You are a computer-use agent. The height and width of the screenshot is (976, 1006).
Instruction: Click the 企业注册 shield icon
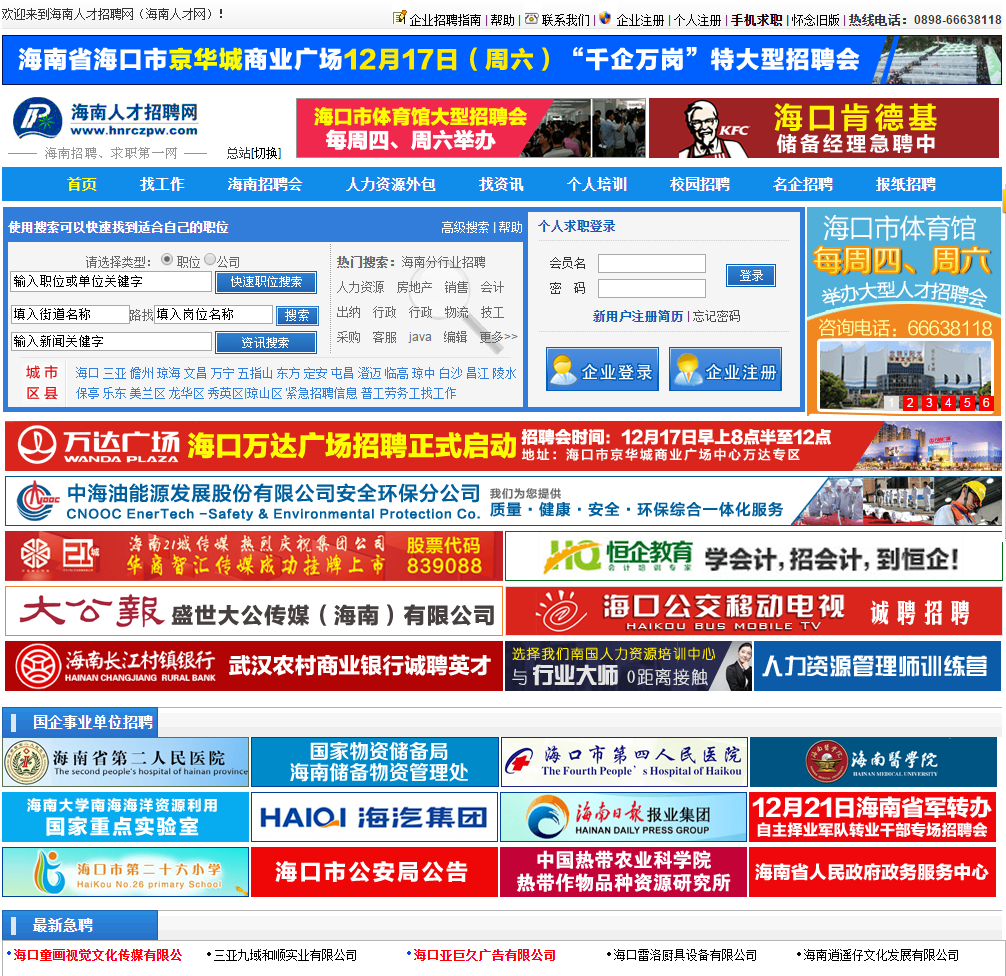point(604,18)
